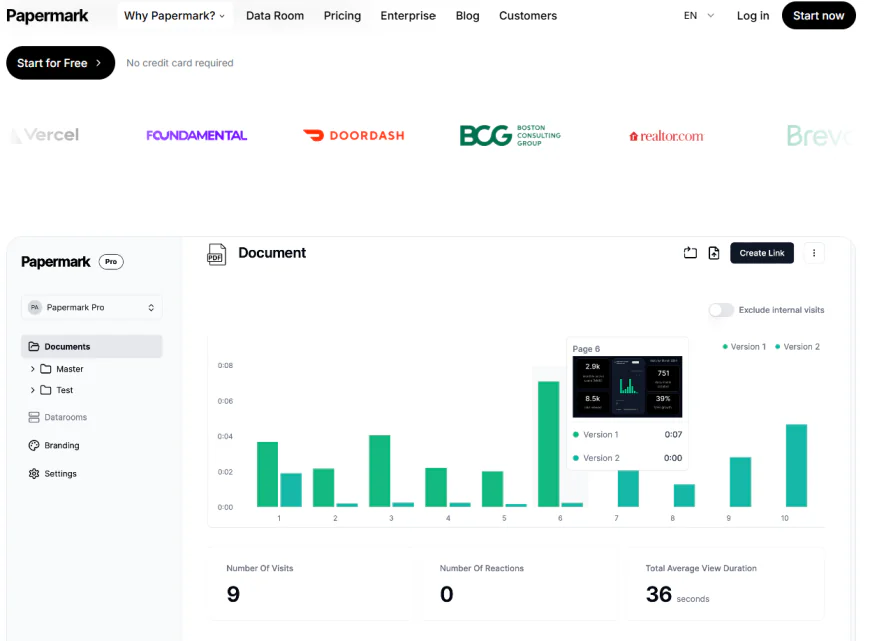870x641 pixels.
Task: Click the Document title heading
Action: (x=272, y=253)
